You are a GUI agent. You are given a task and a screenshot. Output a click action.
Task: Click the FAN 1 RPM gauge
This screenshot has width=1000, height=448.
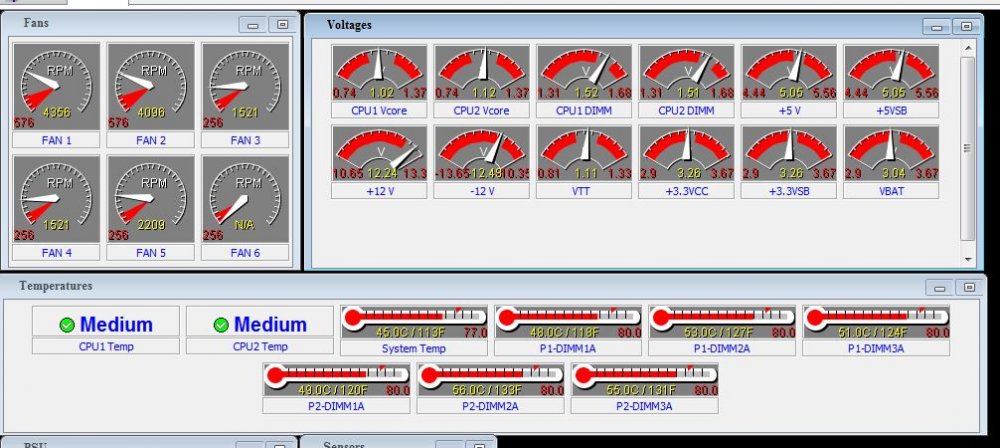pyautogui.click(x=56, y=86)
